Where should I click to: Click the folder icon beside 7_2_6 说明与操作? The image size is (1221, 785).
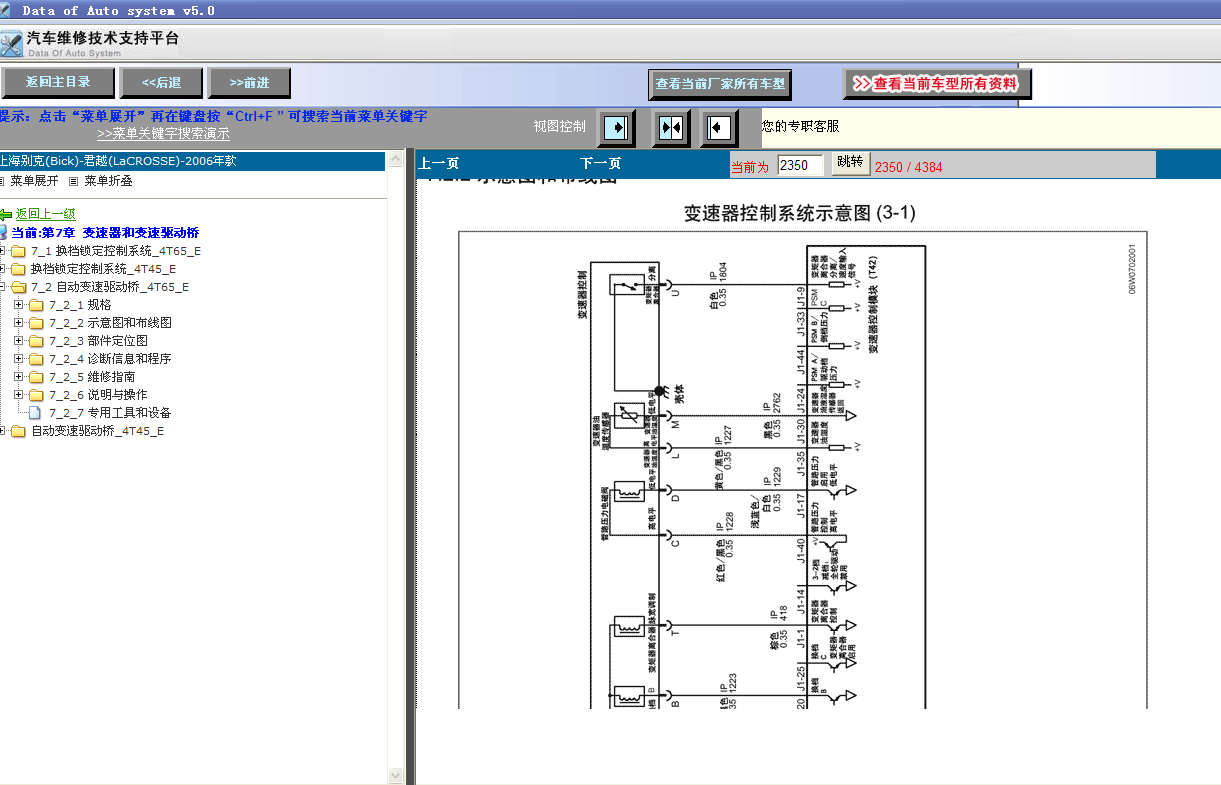click(36, 395)
